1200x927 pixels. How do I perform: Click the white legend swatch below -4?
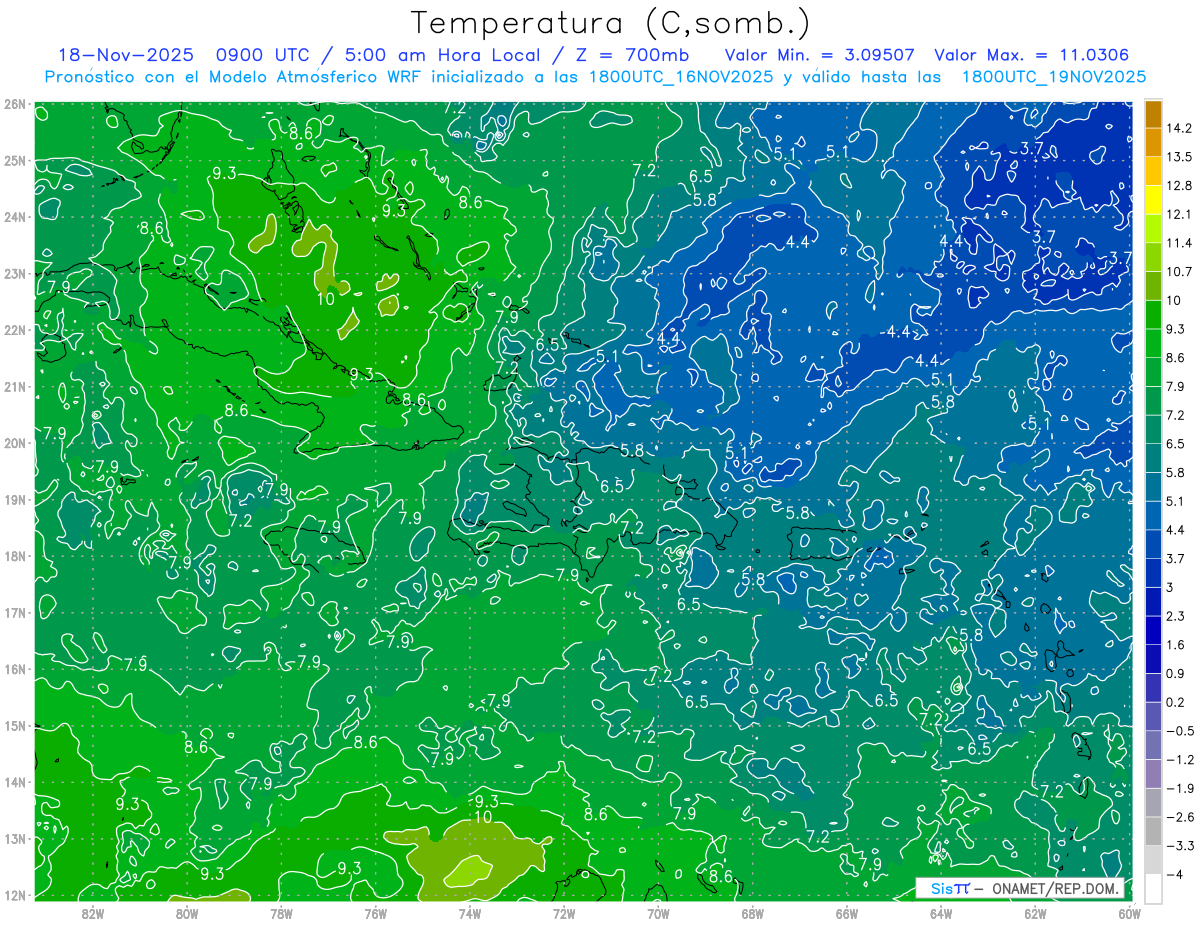(1152, 888)
